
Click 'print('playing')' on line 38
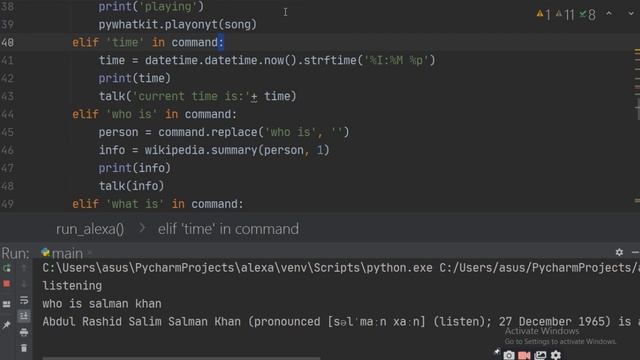pyautogui.click(x=151, y=7)
